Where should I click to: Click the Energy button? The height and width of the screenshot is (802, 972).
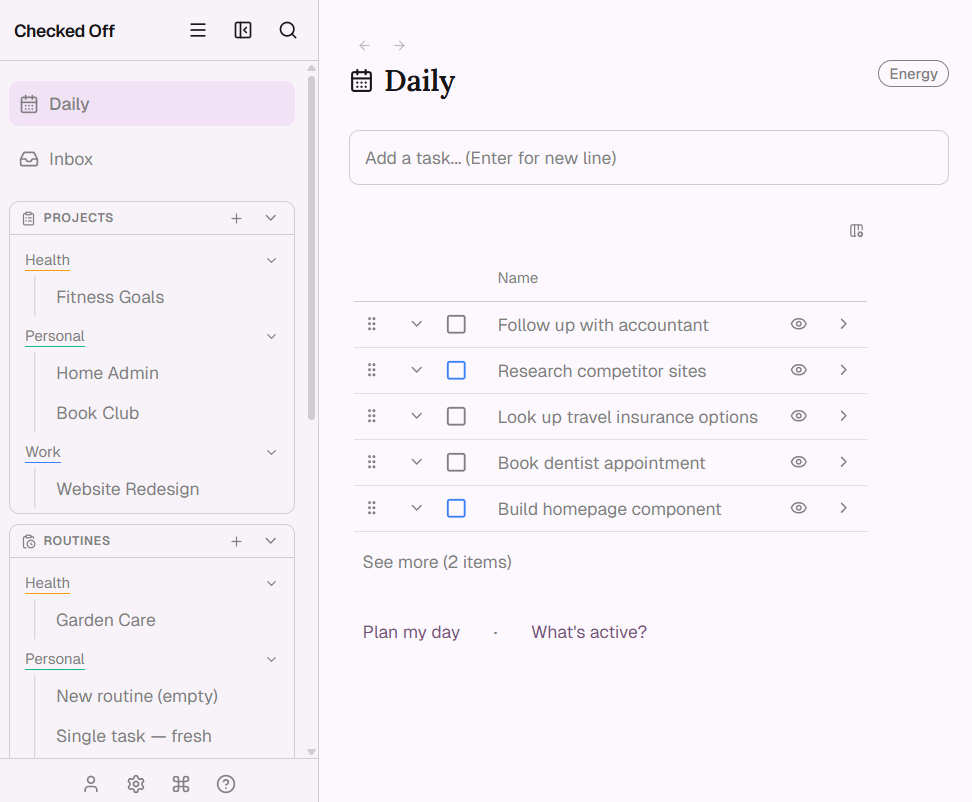pos(913,74)
